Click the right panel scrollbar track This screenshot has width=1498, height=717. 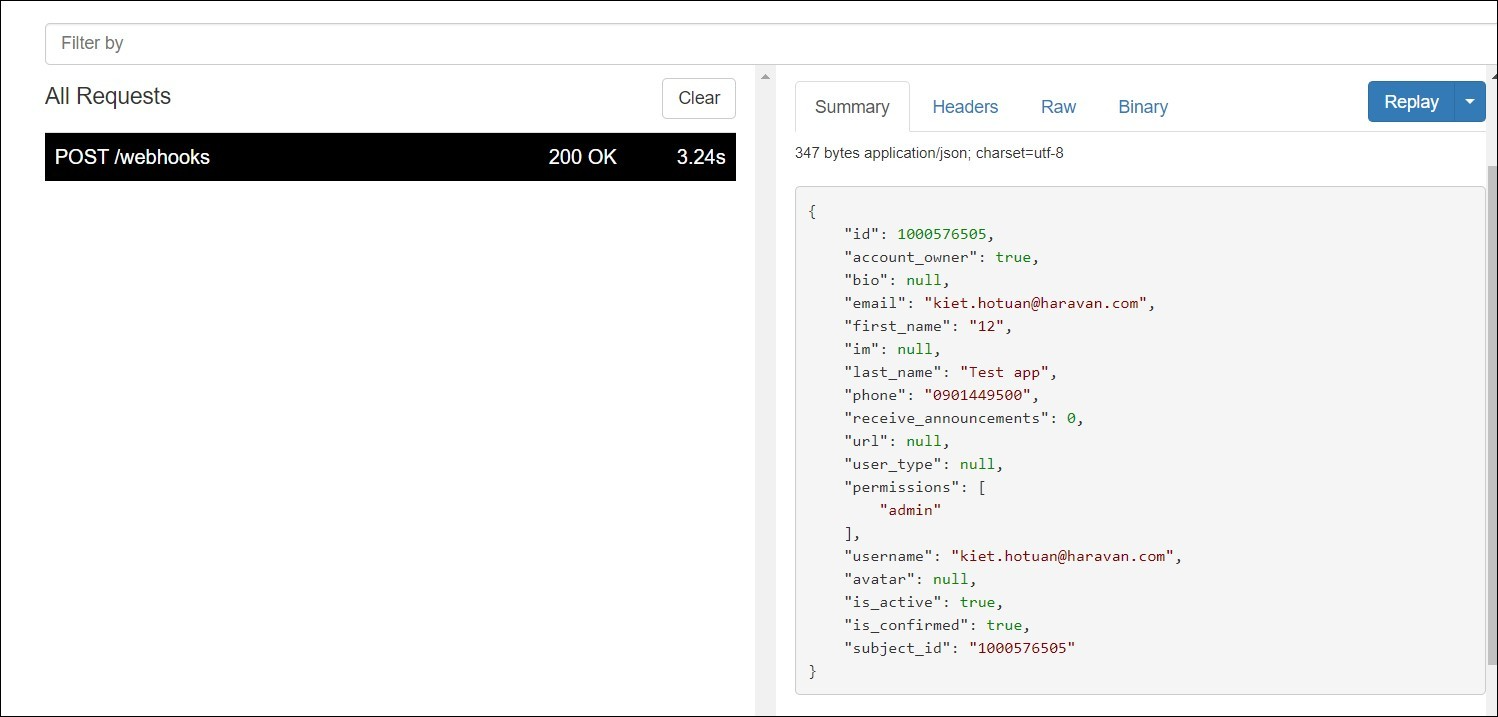[x=1491, y=400]
